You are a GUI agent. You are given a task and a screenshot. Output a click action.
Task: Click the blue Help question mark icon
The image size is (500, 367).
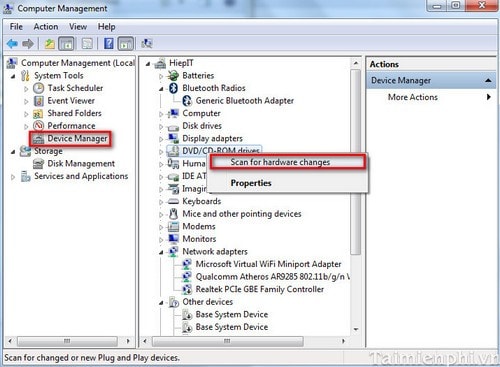(x=109, y=43)
